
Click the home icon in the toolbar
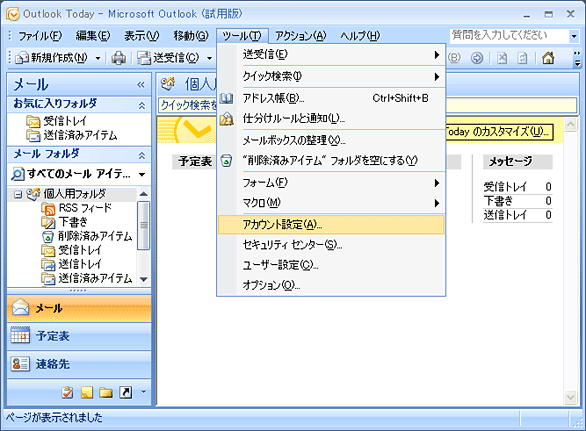pos(548,58)
